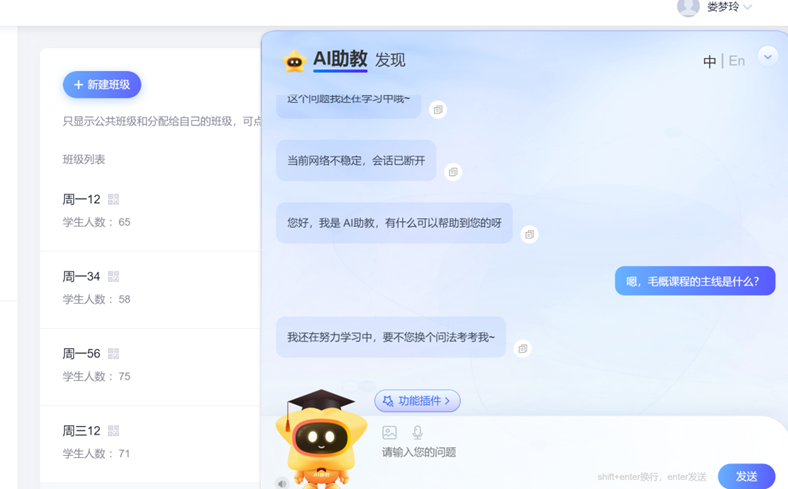Screen dimensions: 788x489
Task: Mute the assistant using the speaker icon
Action: (x=282, y=483)
